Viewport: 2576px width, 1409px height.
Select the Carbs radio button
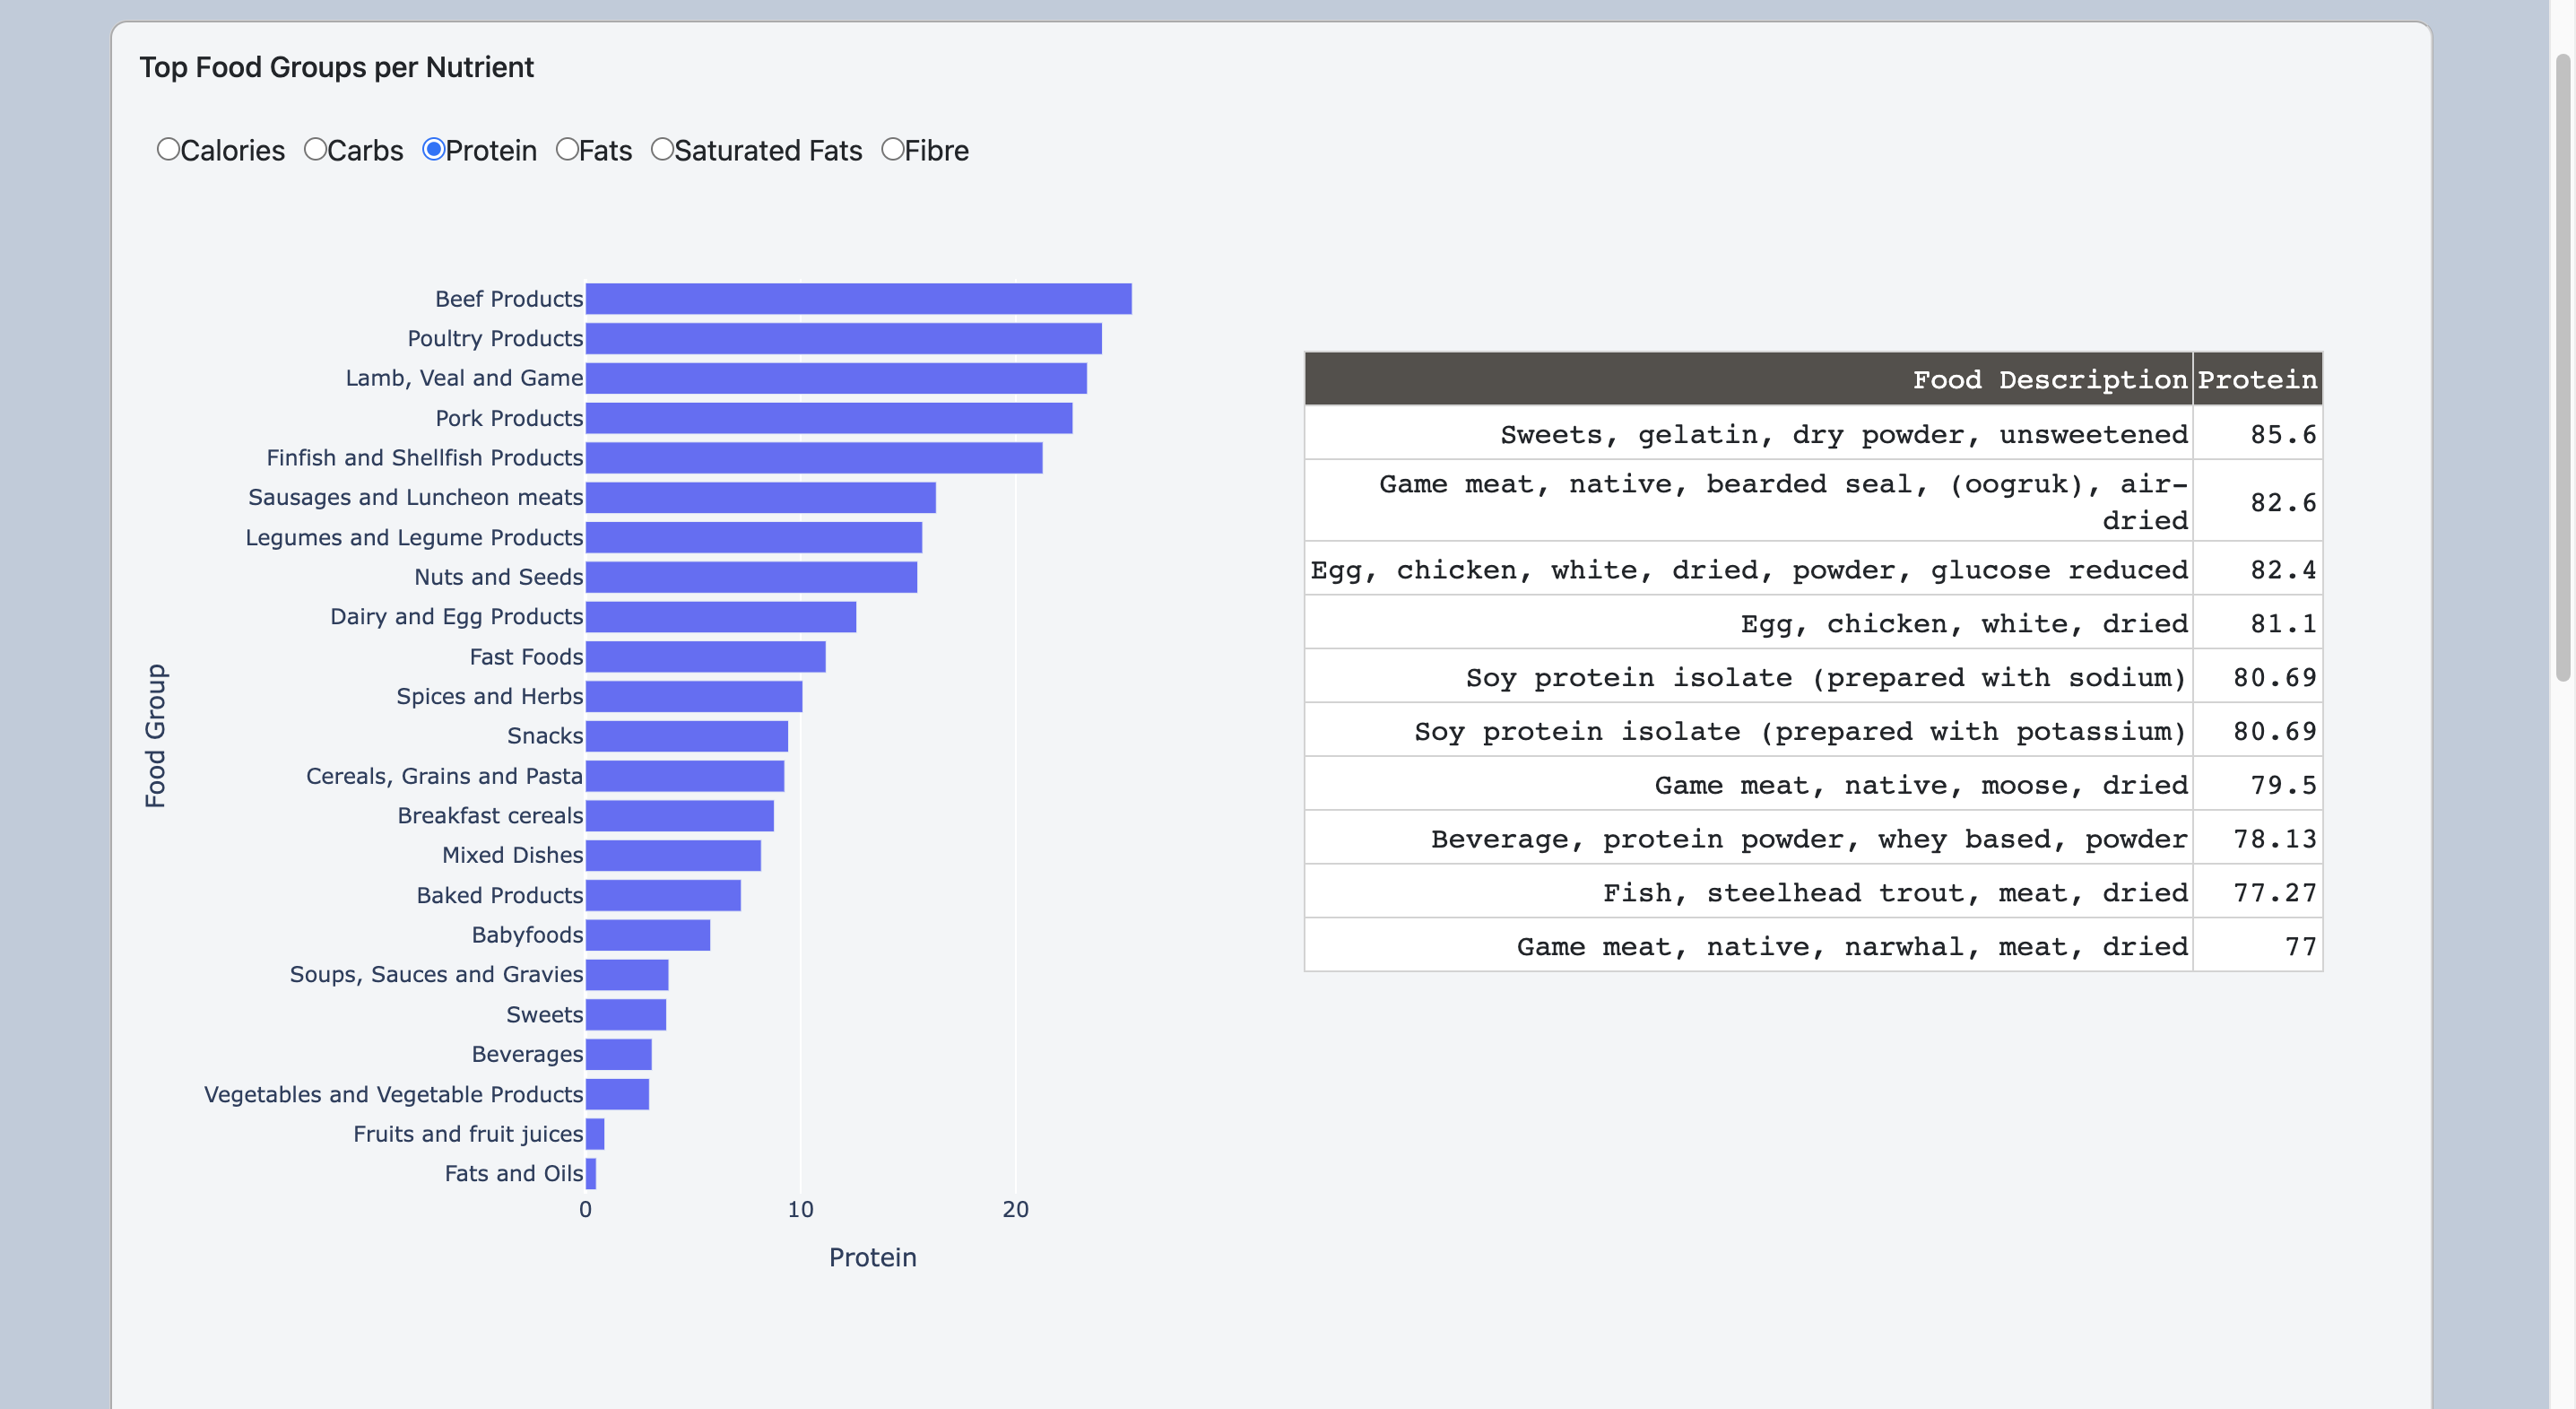click(x=315, y=150)
